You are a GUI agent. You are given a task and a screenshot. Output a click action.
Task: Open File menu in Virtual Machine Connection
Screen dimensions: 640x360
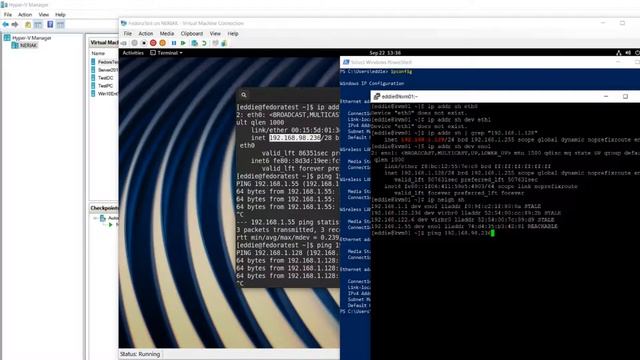(x=128, y=33)
